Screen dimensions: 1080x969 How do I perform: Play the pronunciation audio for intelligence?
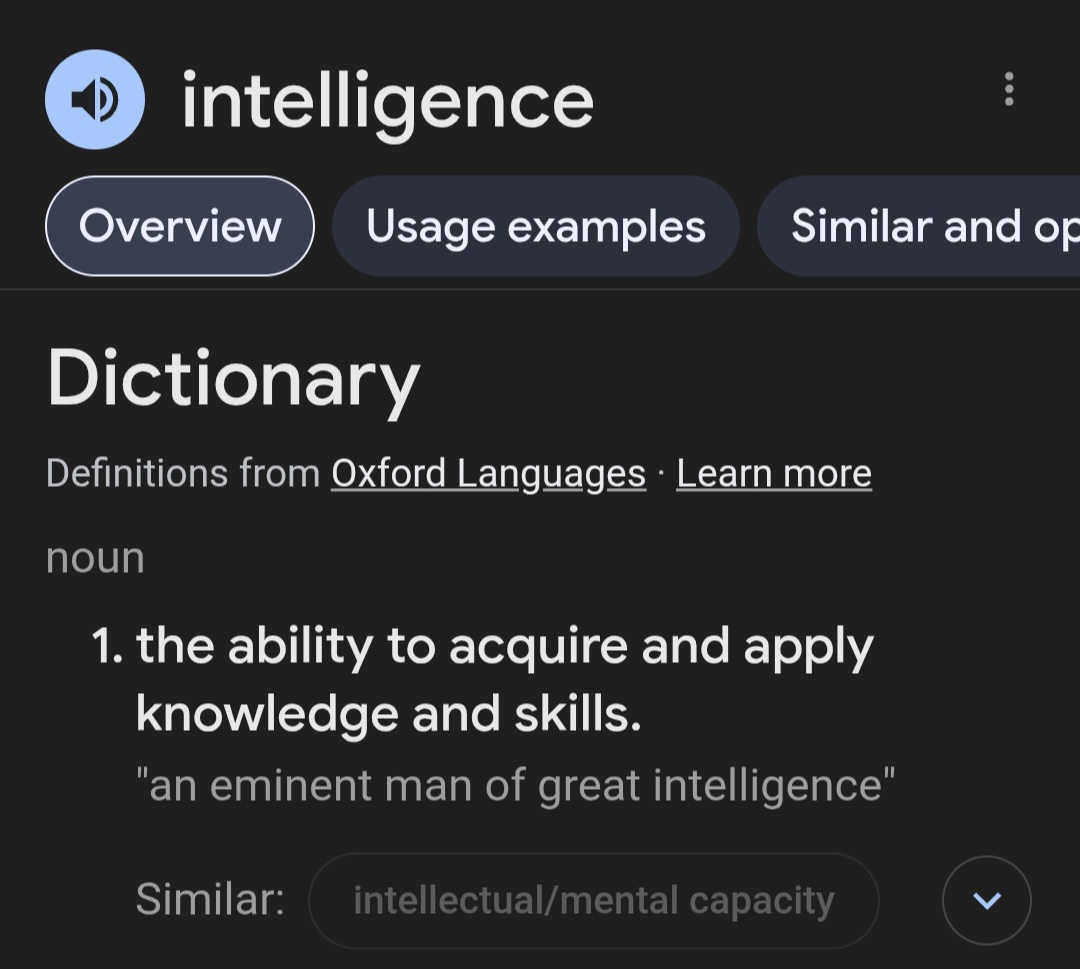[95, 99]
